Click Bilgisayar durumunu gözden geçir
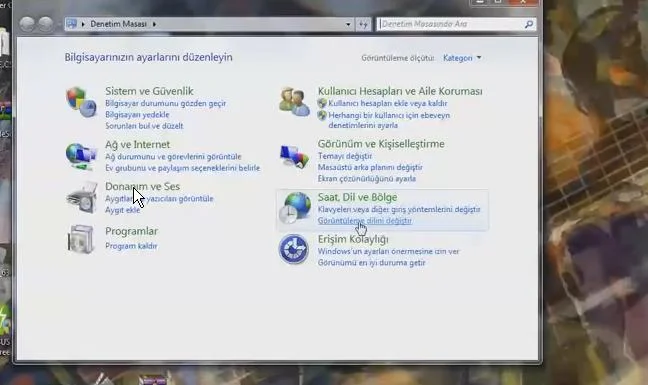The image size is (648, 385). [165, 103]
